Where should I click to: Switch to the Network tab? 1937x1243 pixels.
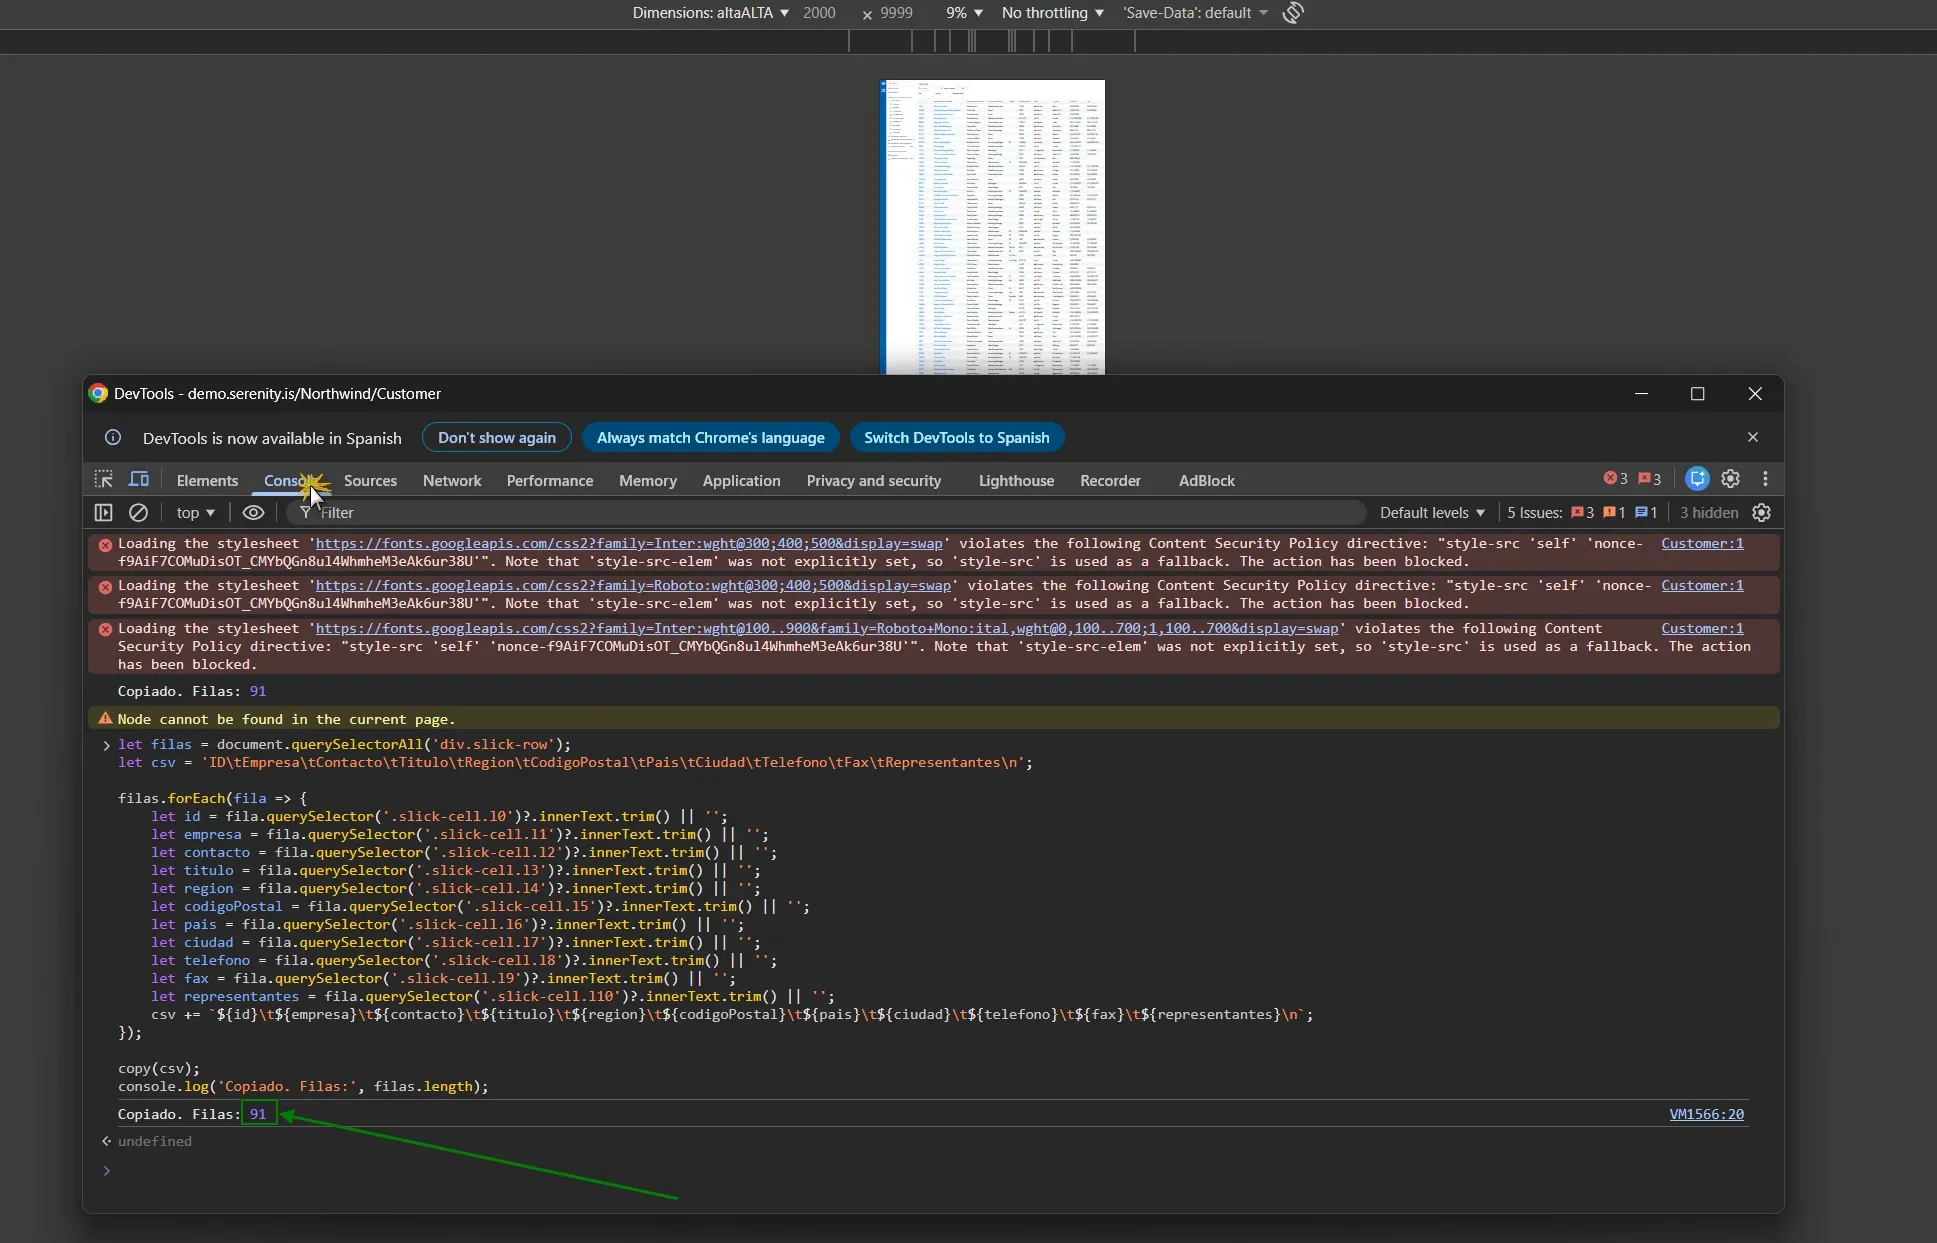point(452,481)
